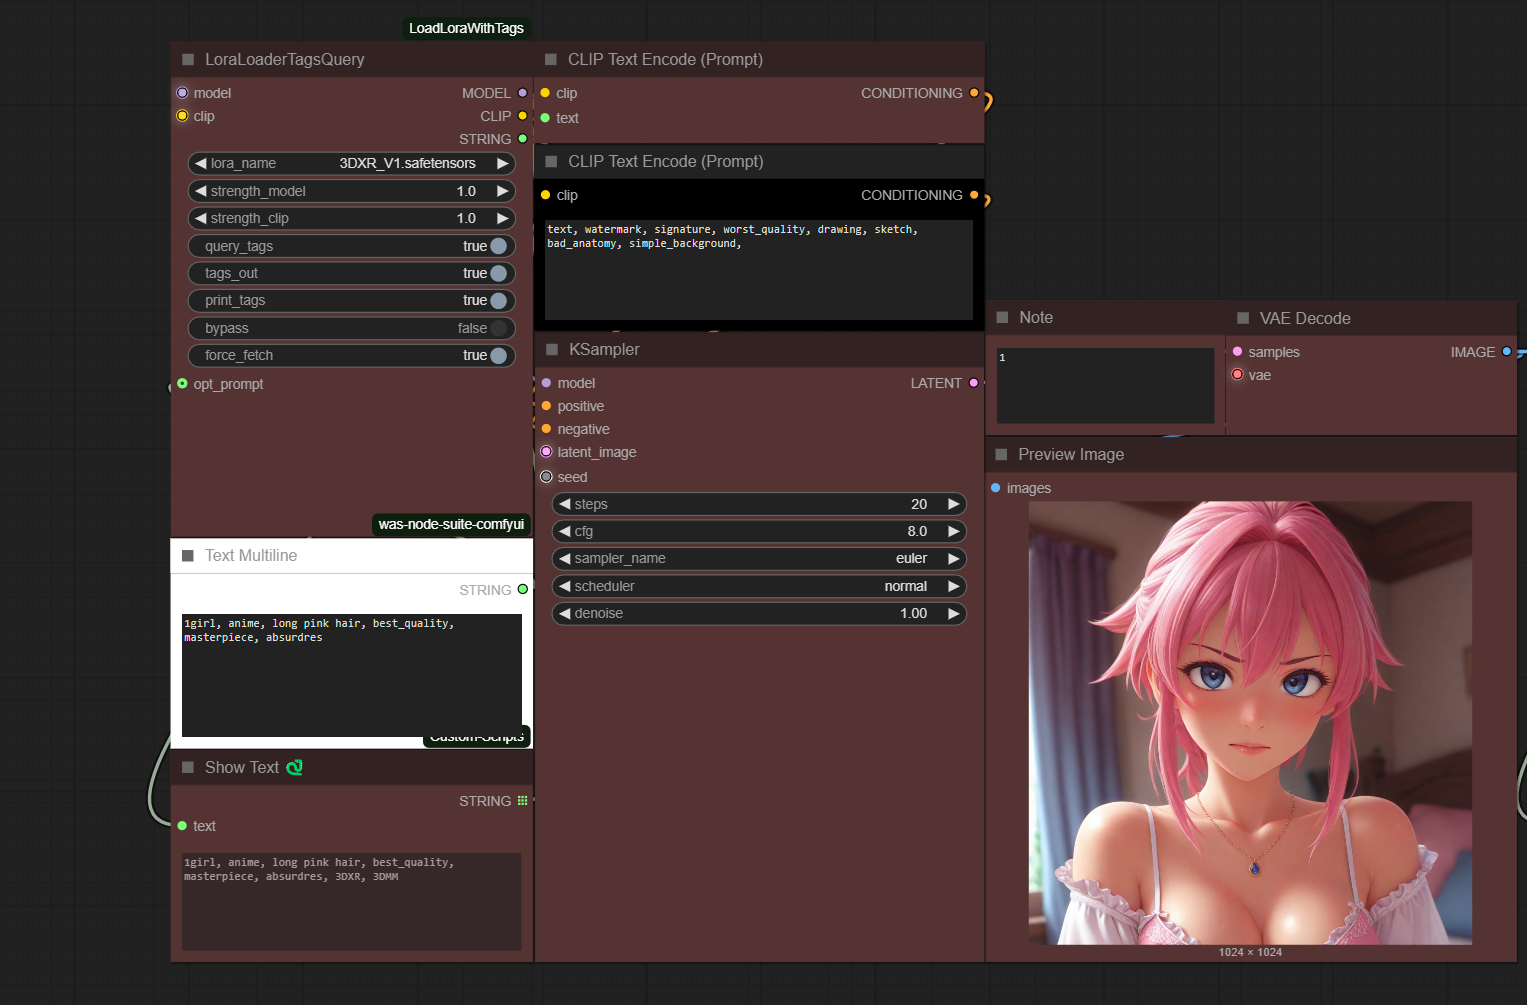This screenshot has width=1527, height=1005.
Task: Open the lora_name selection dropdown
Action: pyautogui.click(x=352, y=163)
